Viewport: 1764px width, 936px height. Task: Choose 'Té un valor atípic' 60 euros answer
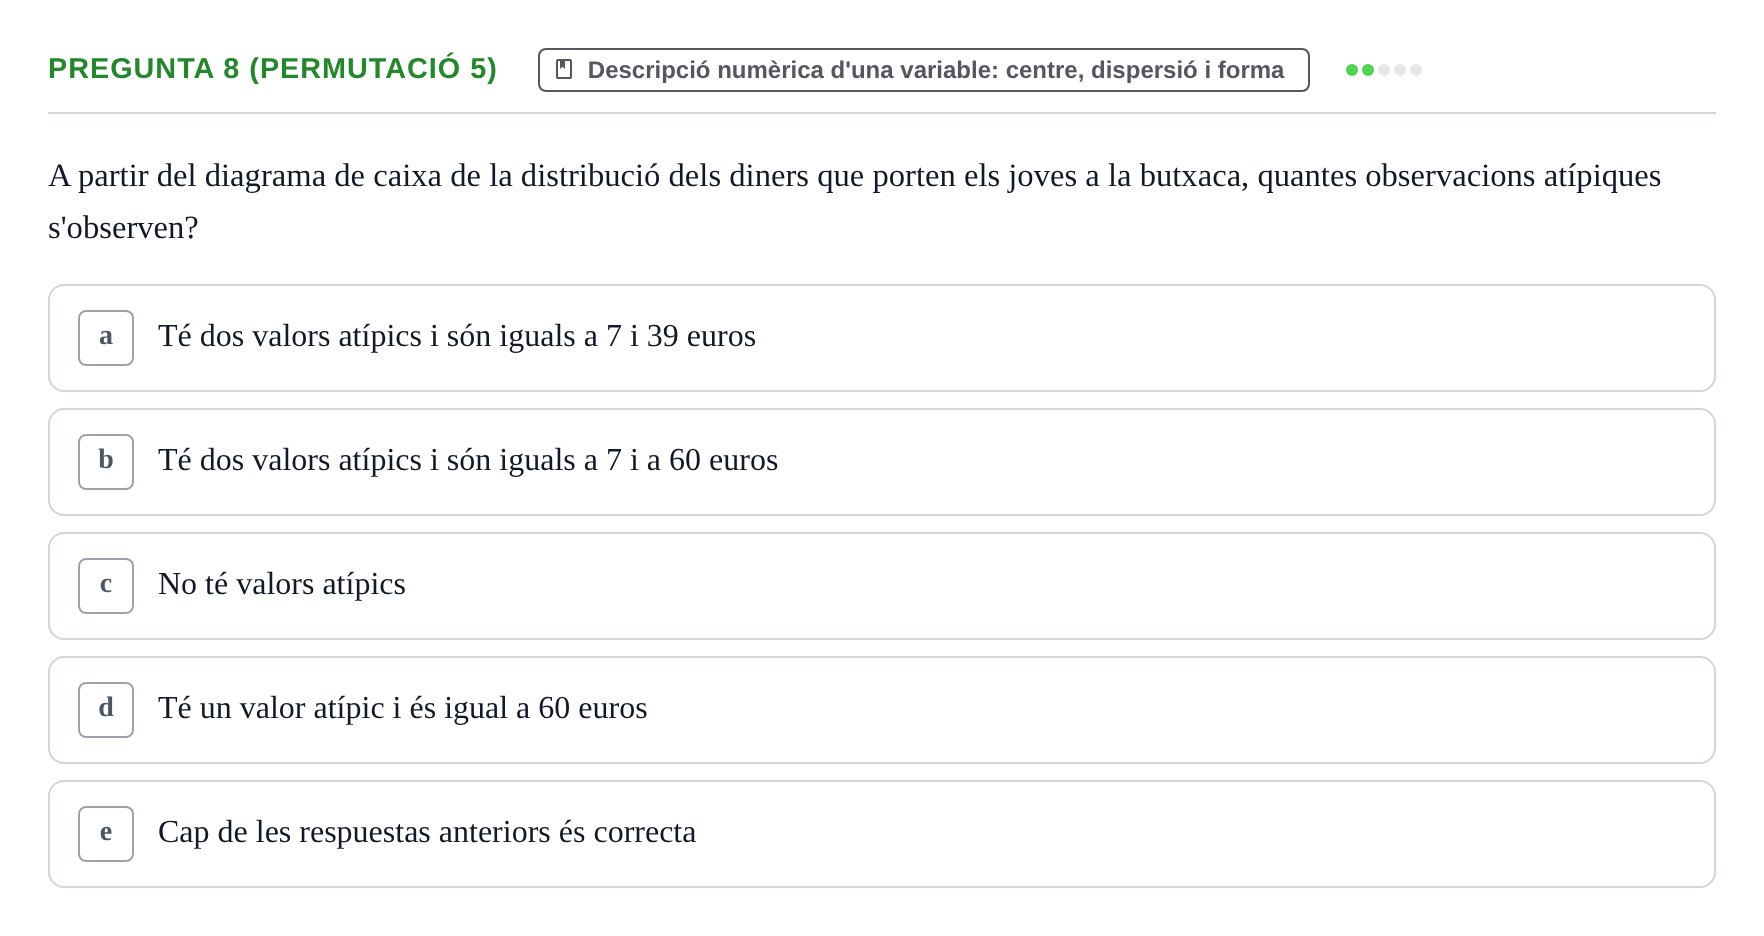click(882, 710)
